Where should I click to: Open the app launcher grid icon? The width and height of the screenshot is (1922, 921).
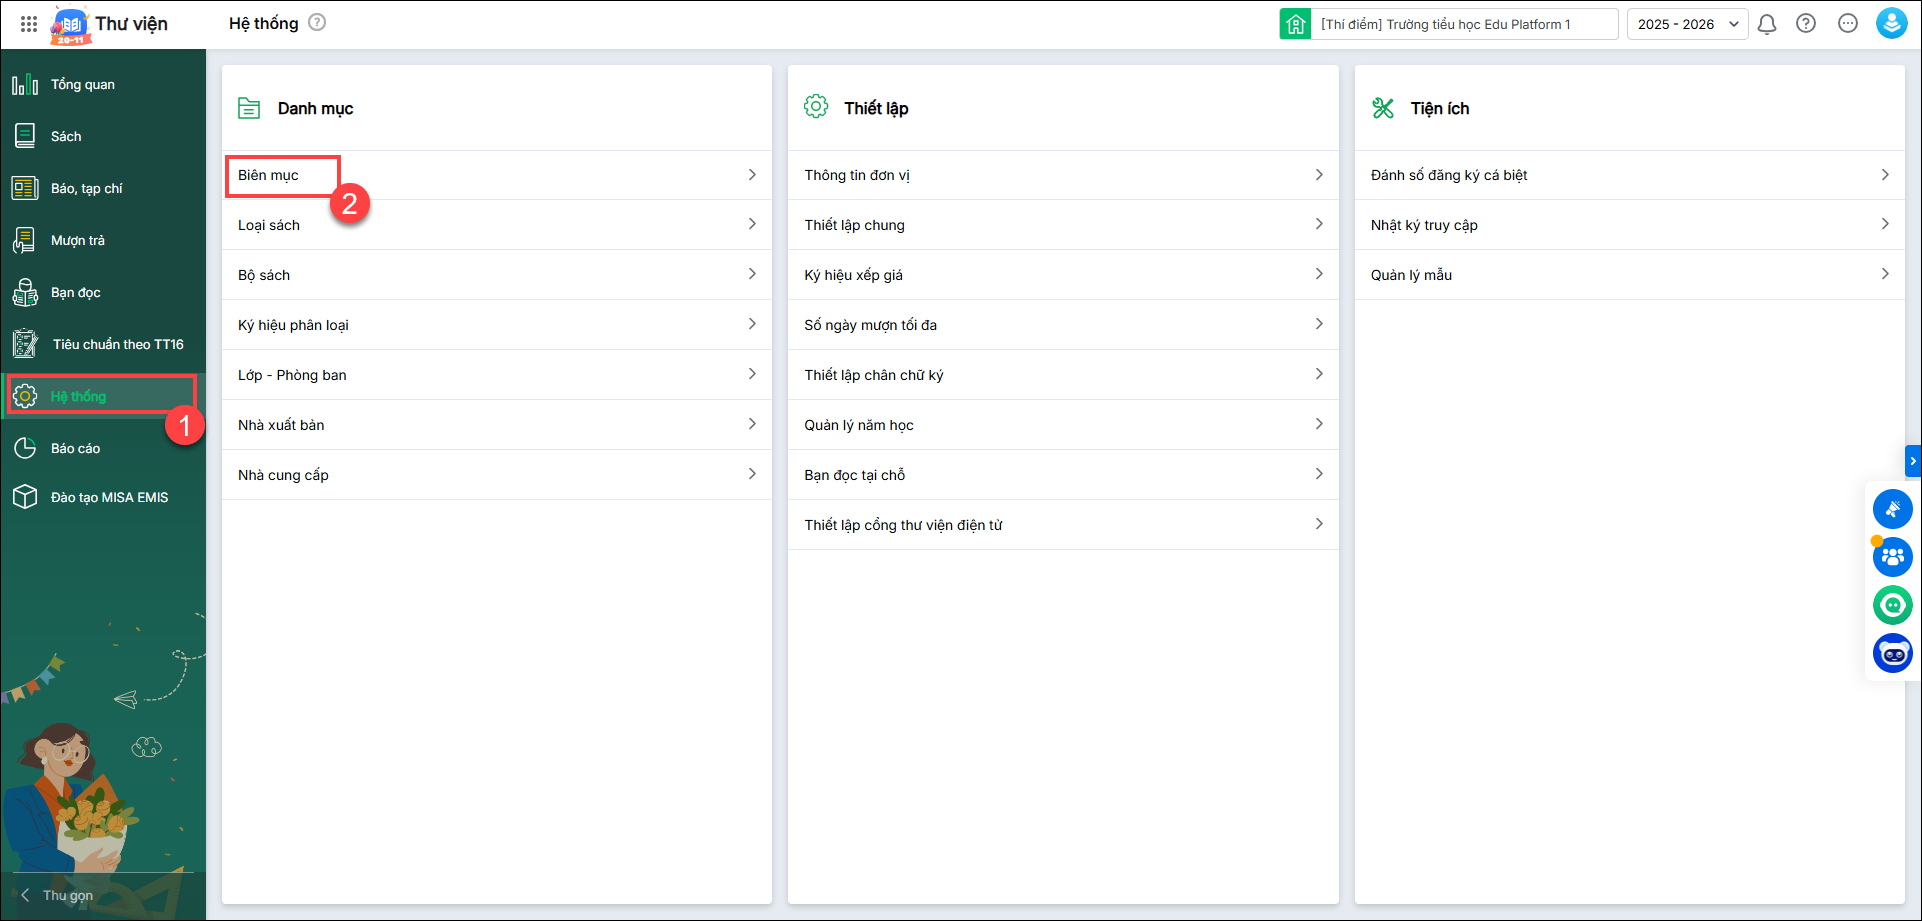29,24
